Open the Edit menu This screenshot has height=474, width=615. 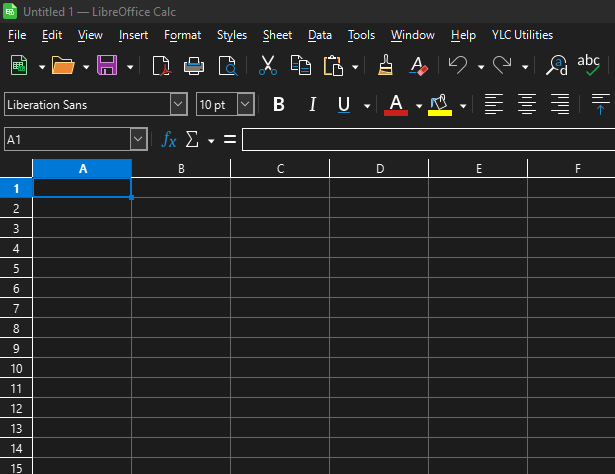pyautogui.click(x=52, y=35)
